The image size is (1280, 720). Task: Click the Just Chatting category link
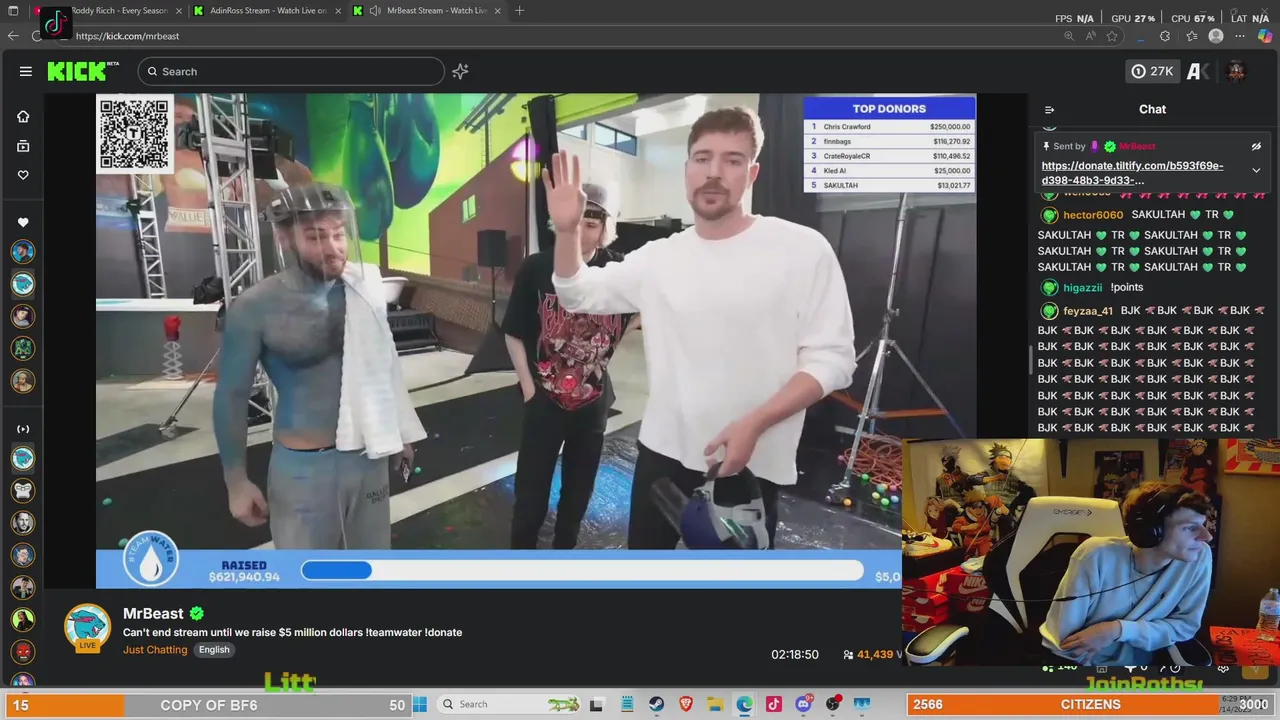[x=155, y=650]
